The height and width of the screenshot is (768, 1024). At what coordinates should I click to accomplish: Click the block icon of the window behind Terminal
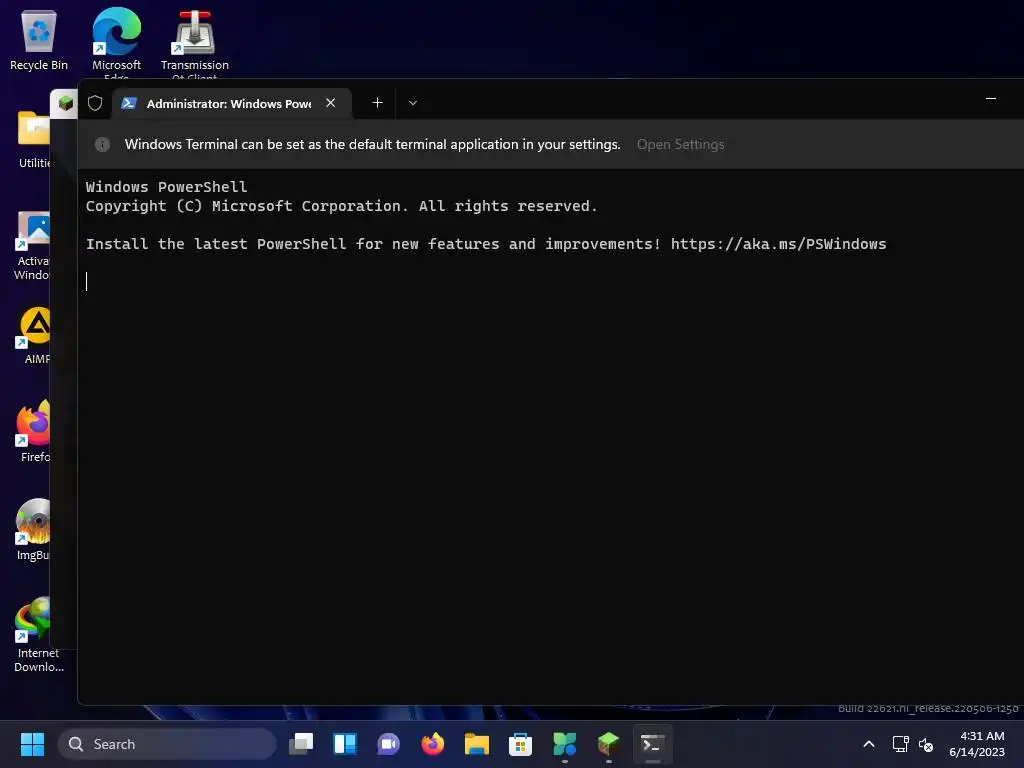(65, 103)
